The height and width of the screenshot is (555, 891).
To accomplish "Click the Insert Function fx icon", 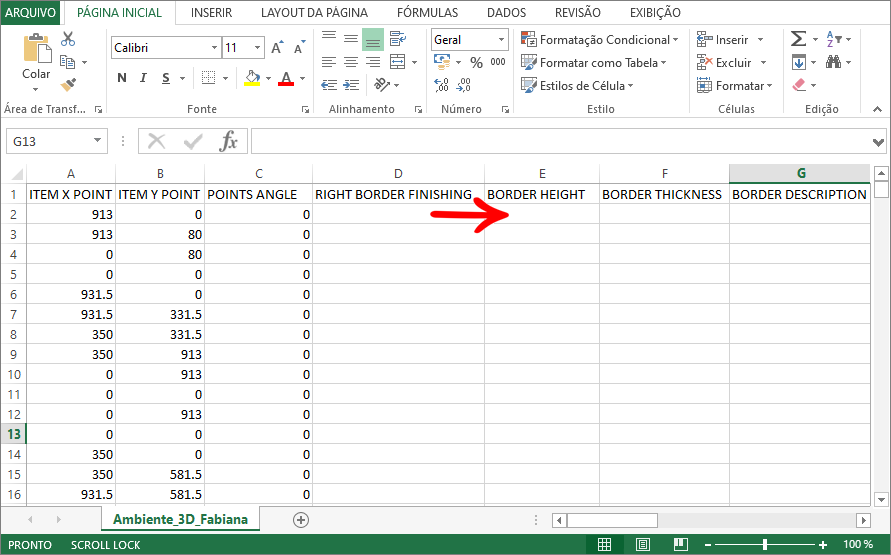I will [228, 141].
